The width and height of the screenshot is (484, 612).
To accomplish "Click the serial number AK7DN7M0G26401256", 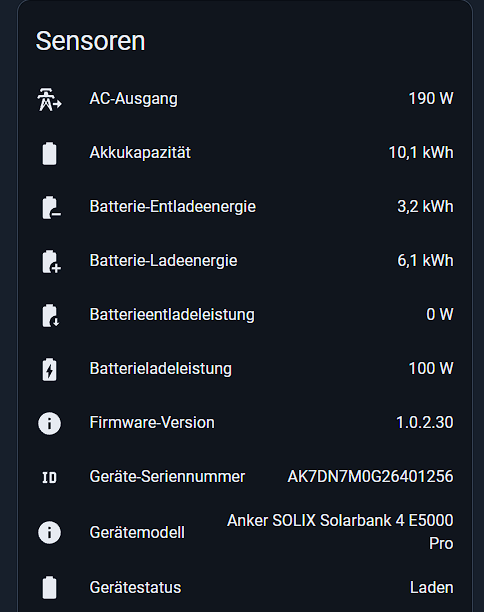I will click(370, 477).
